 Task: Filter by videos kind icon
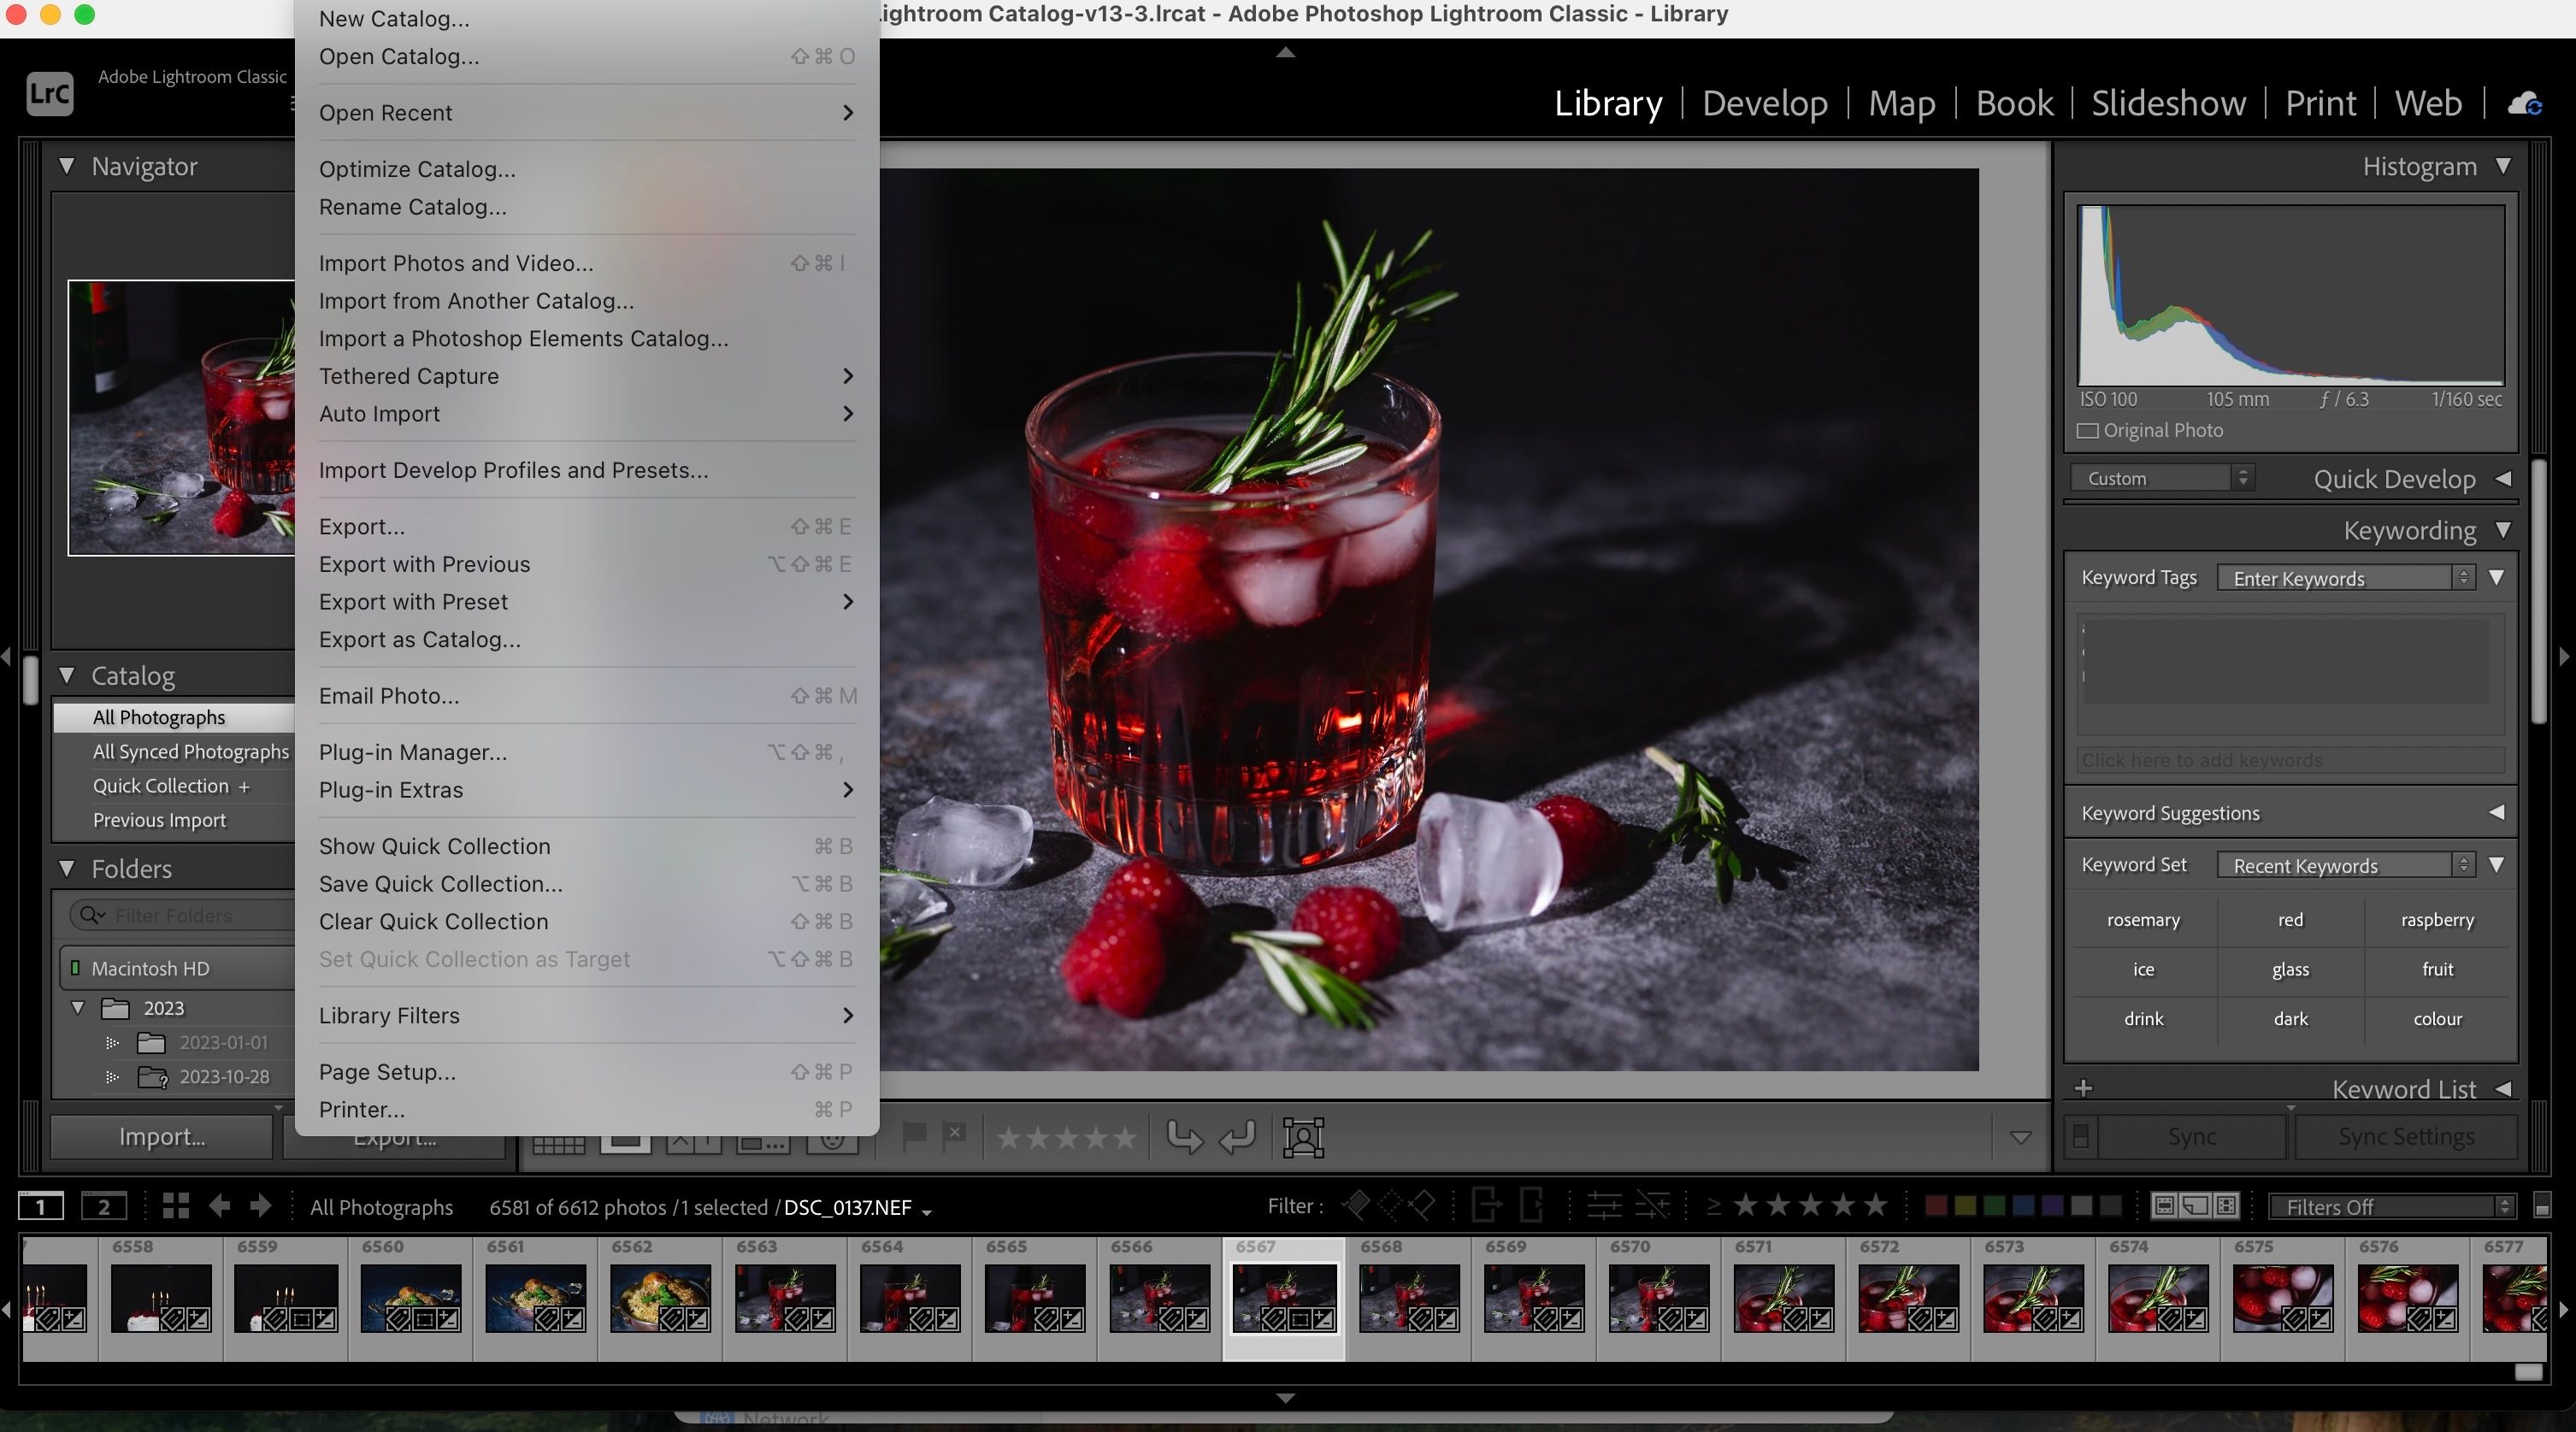coord(2226,1206)
